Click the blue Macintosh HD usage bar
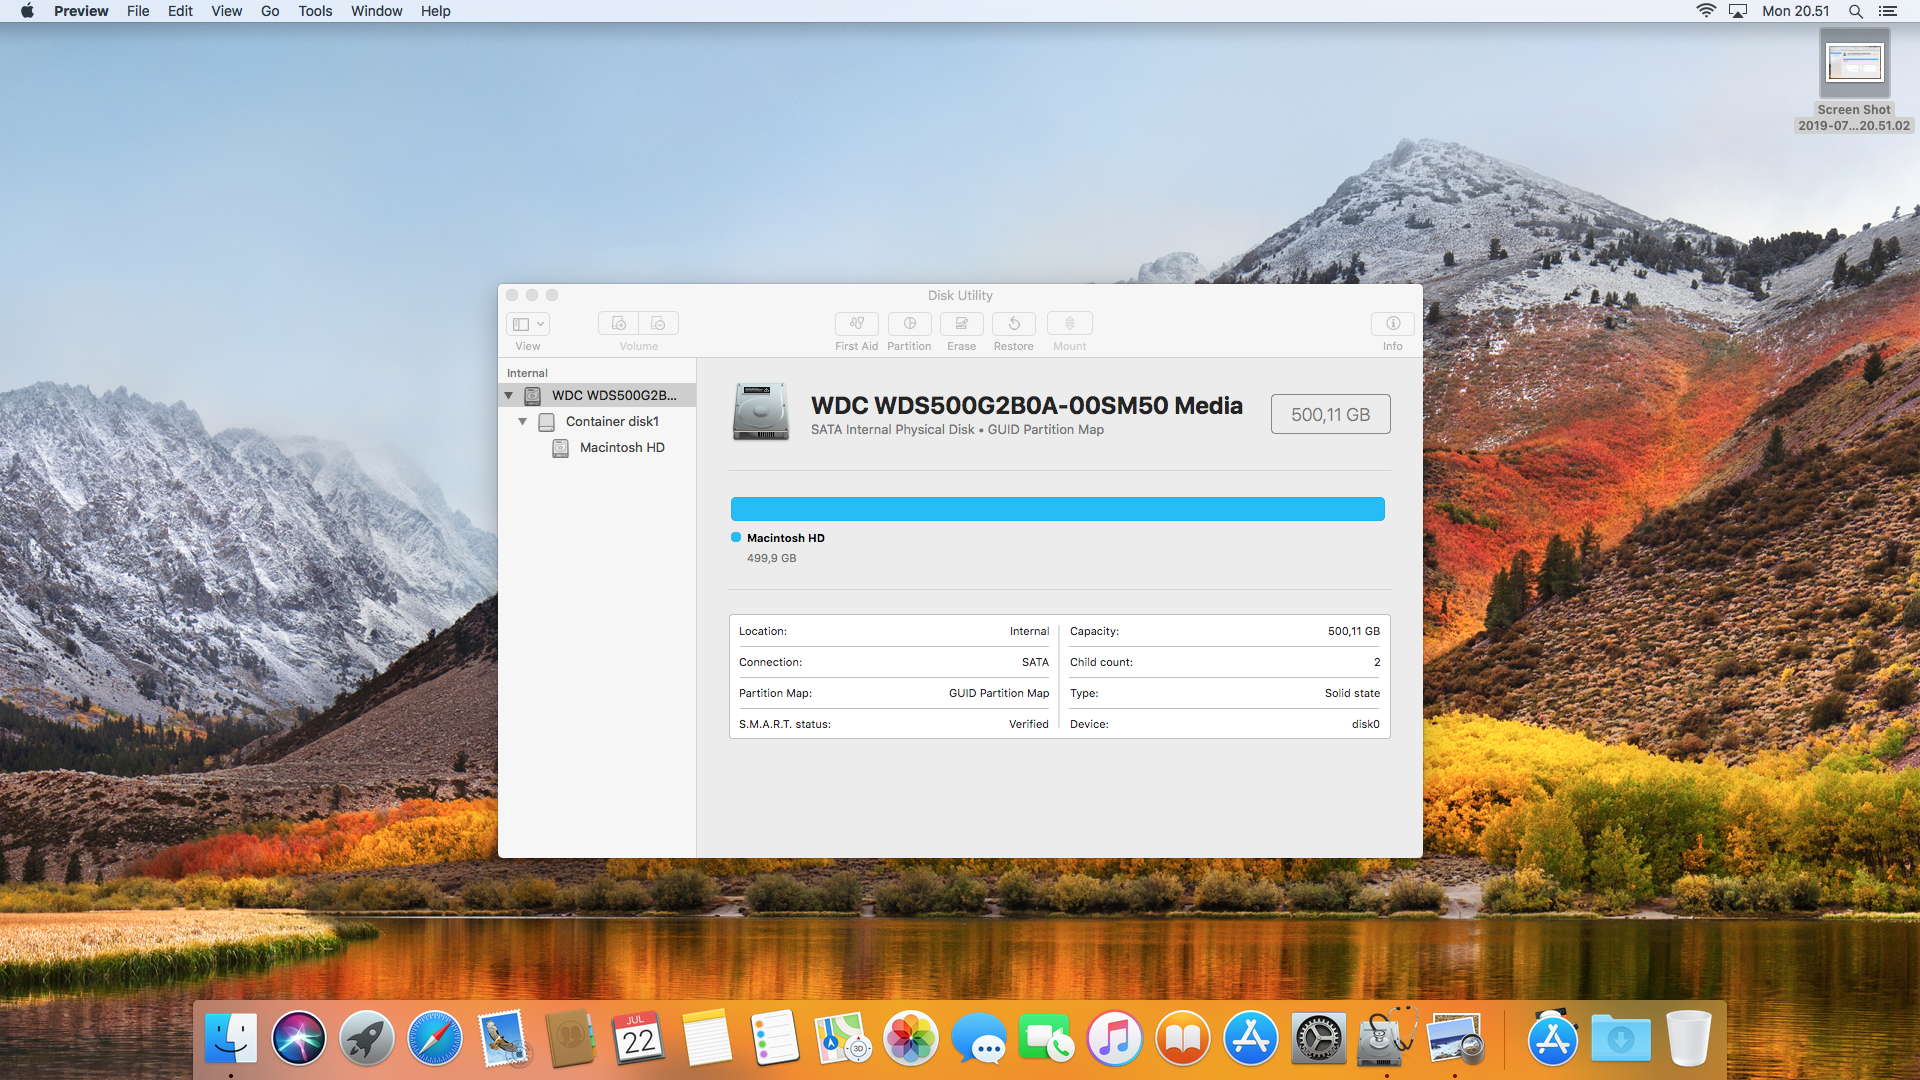Screen dimensions: 1920x1080 tap(1057, 509)
